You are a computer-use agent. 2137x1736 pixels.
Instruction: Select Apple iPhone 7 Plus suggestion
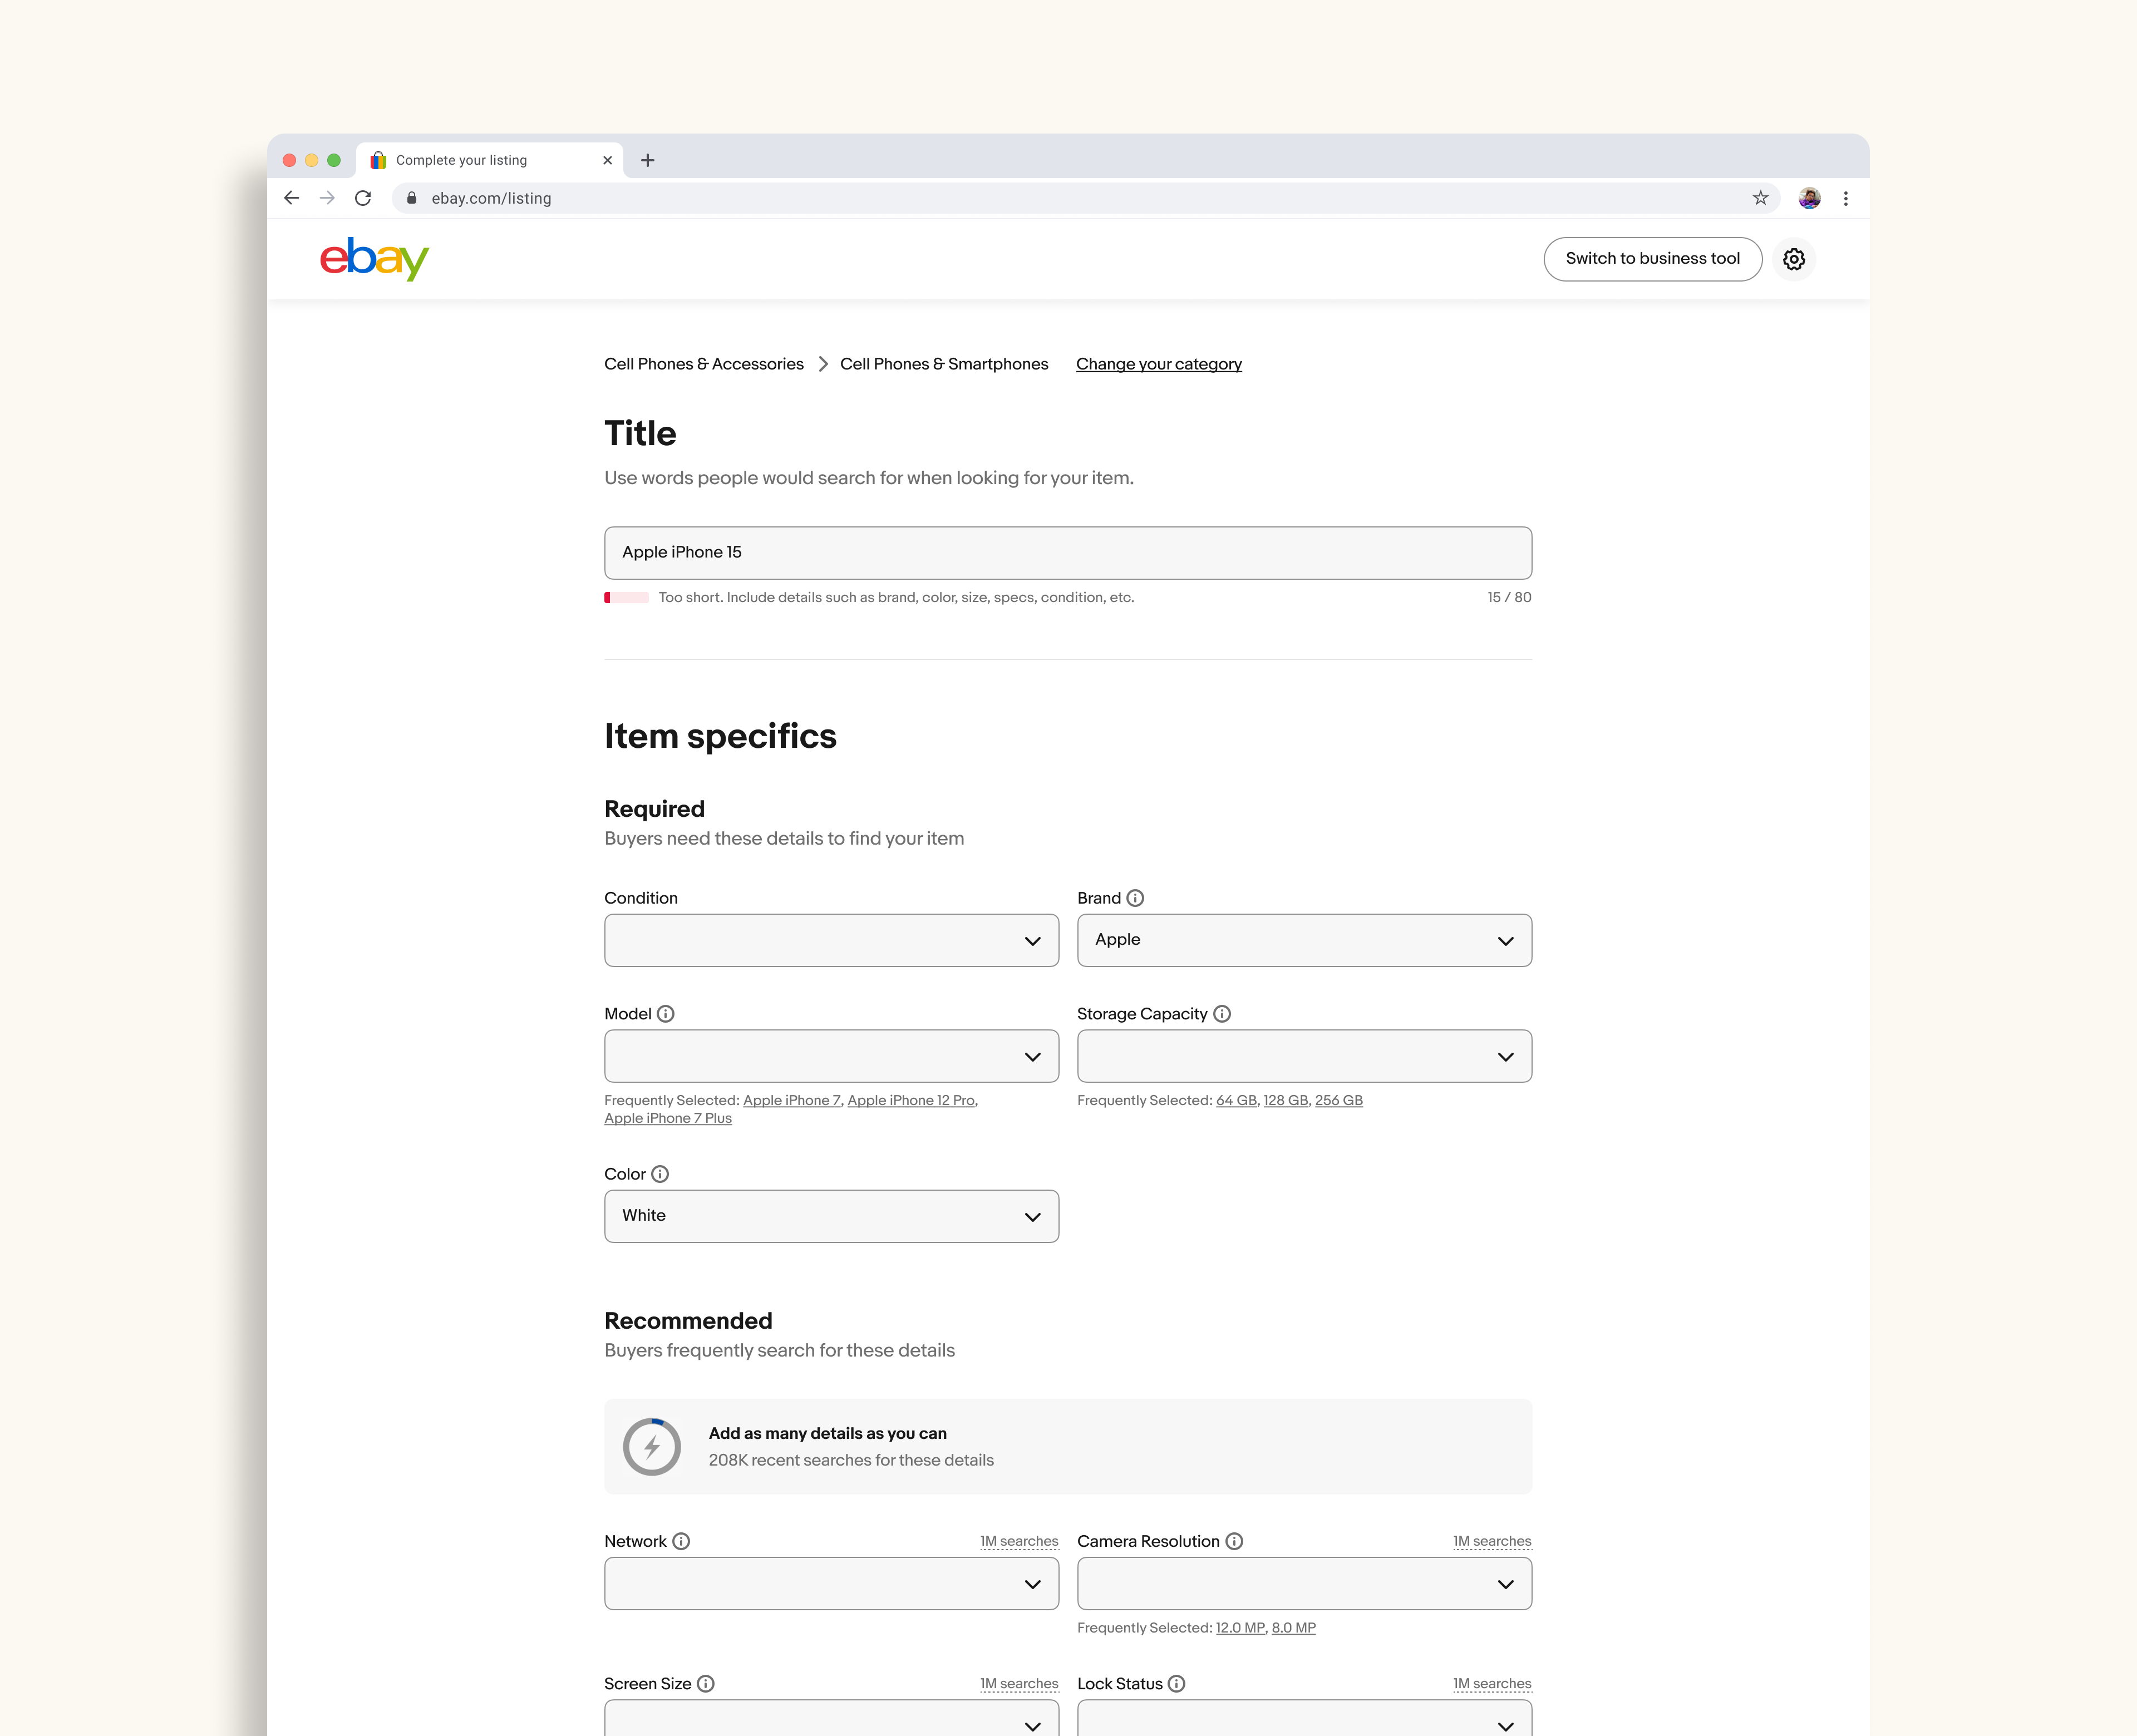click(x=668, y=1118)
